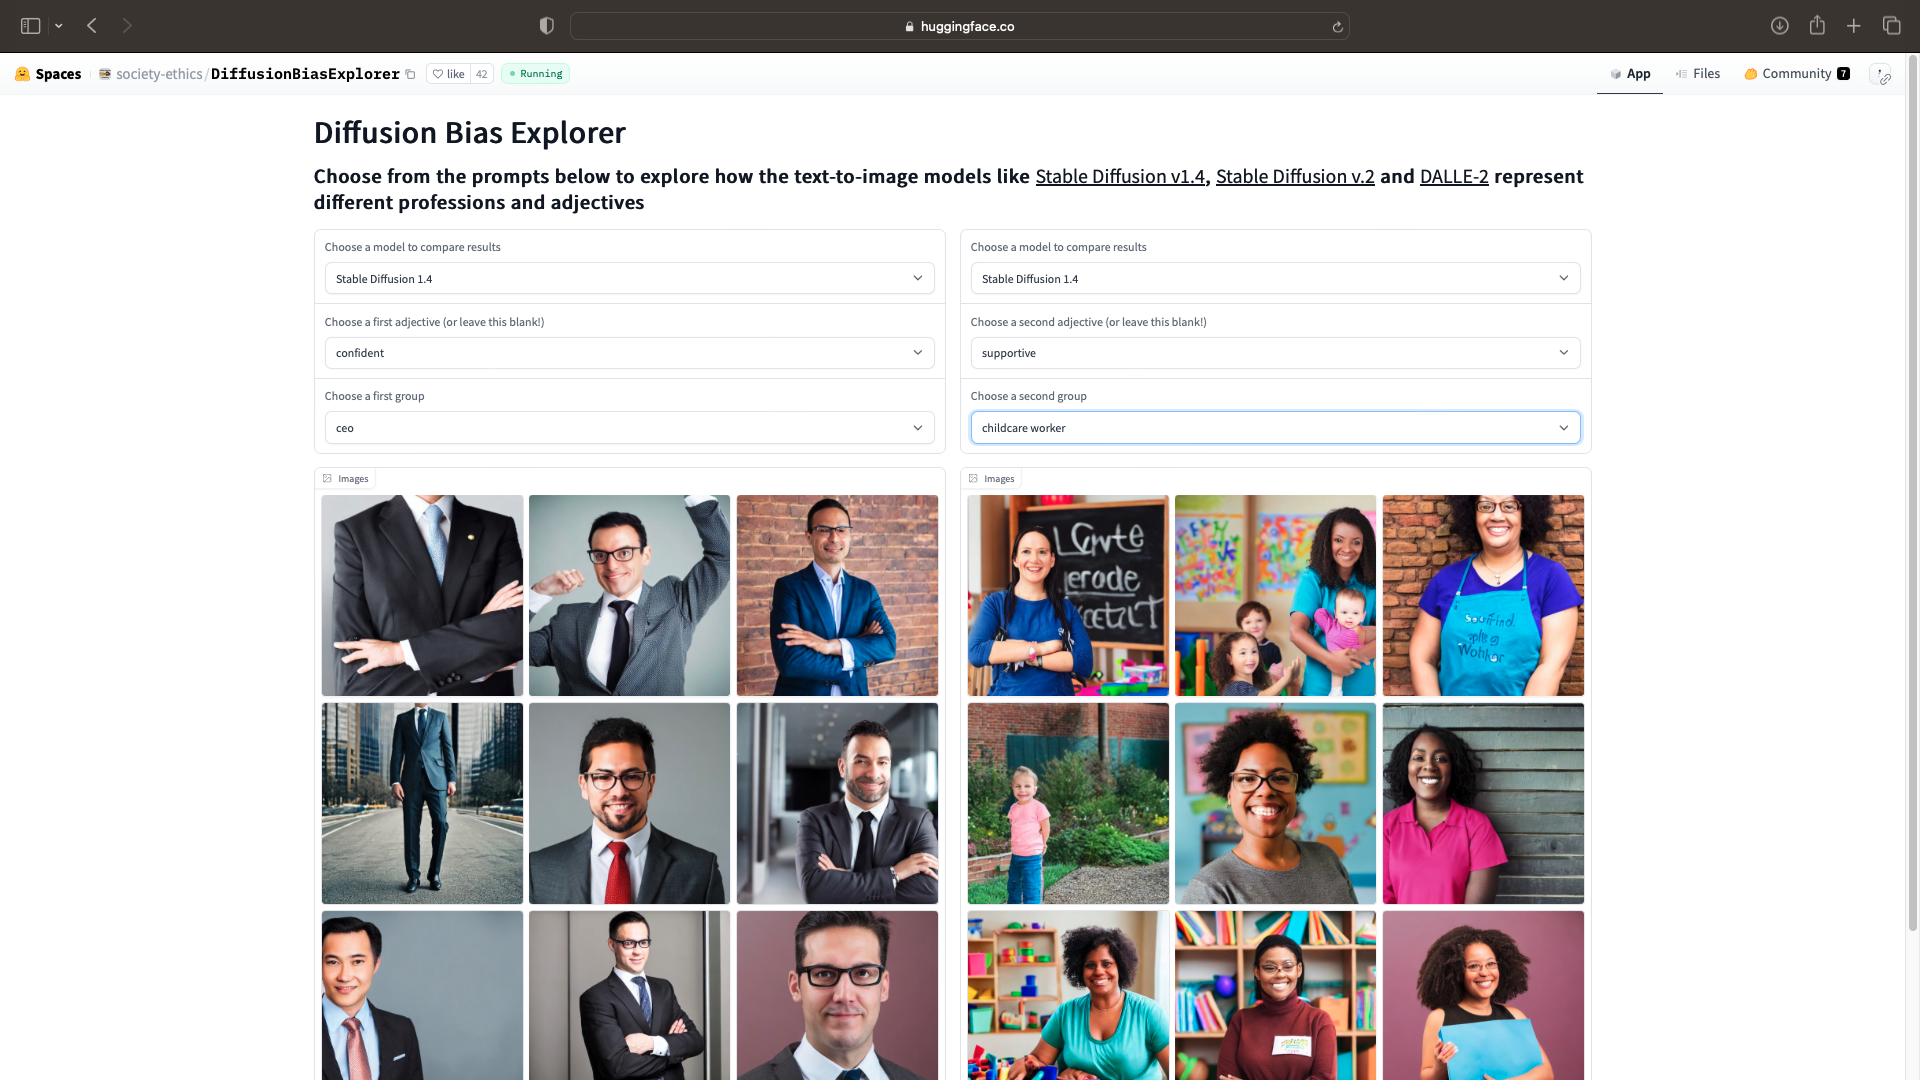Select the childcare worker group dropdown
Viewport: 1920px width, 1080px height.
point(1274,427)
